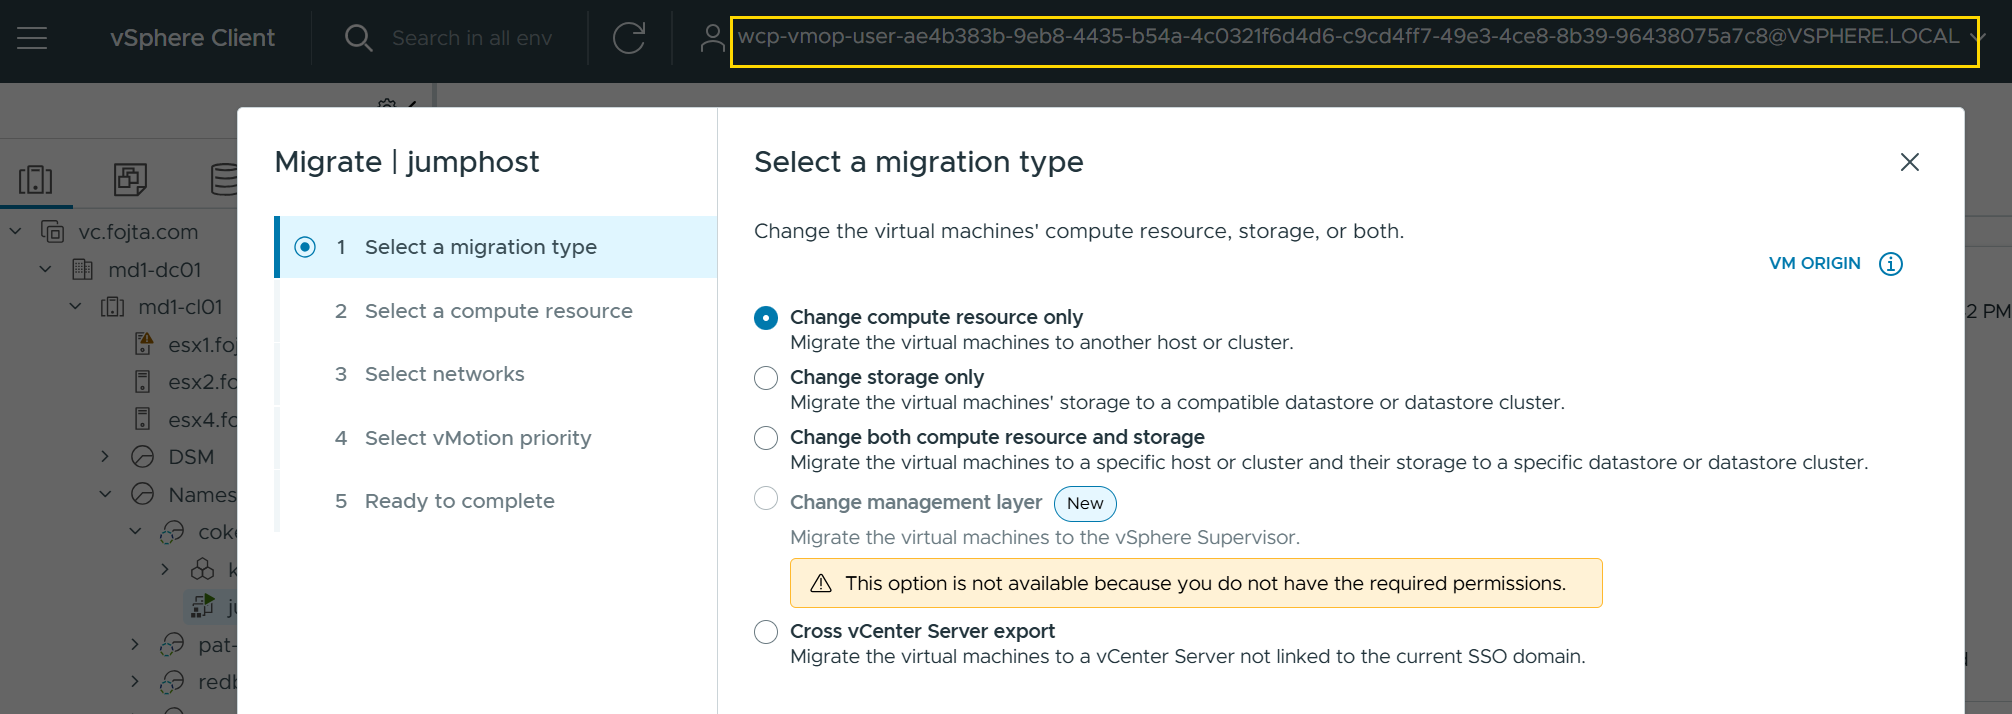Click the vc.fojta.com vCenter icon
The image size is (2012, 714).
tap(52, 232)
